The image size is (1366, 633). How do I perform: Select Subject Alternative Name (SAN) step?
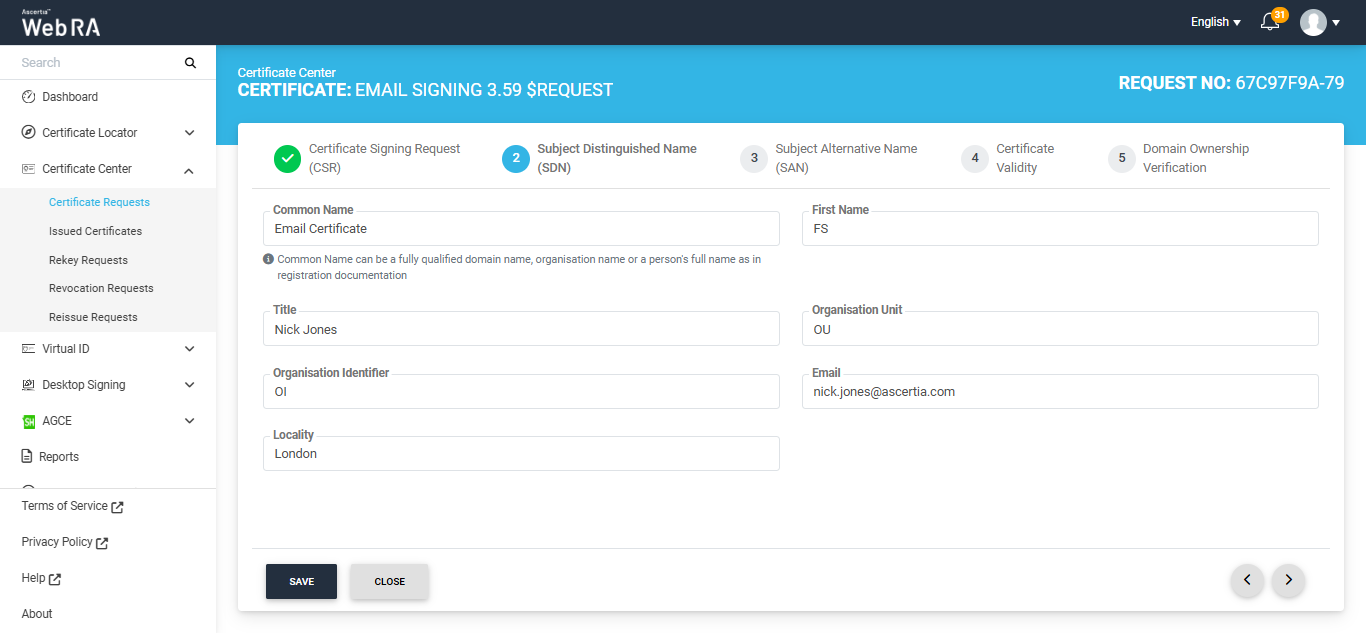tap(846, 158)
